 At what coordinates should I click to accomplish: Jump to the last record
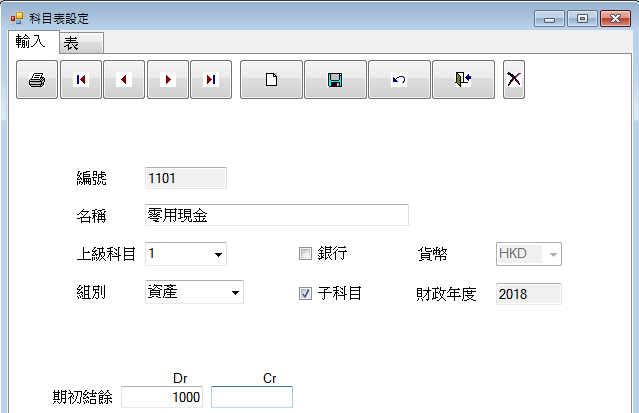click(x=211, y=80)
